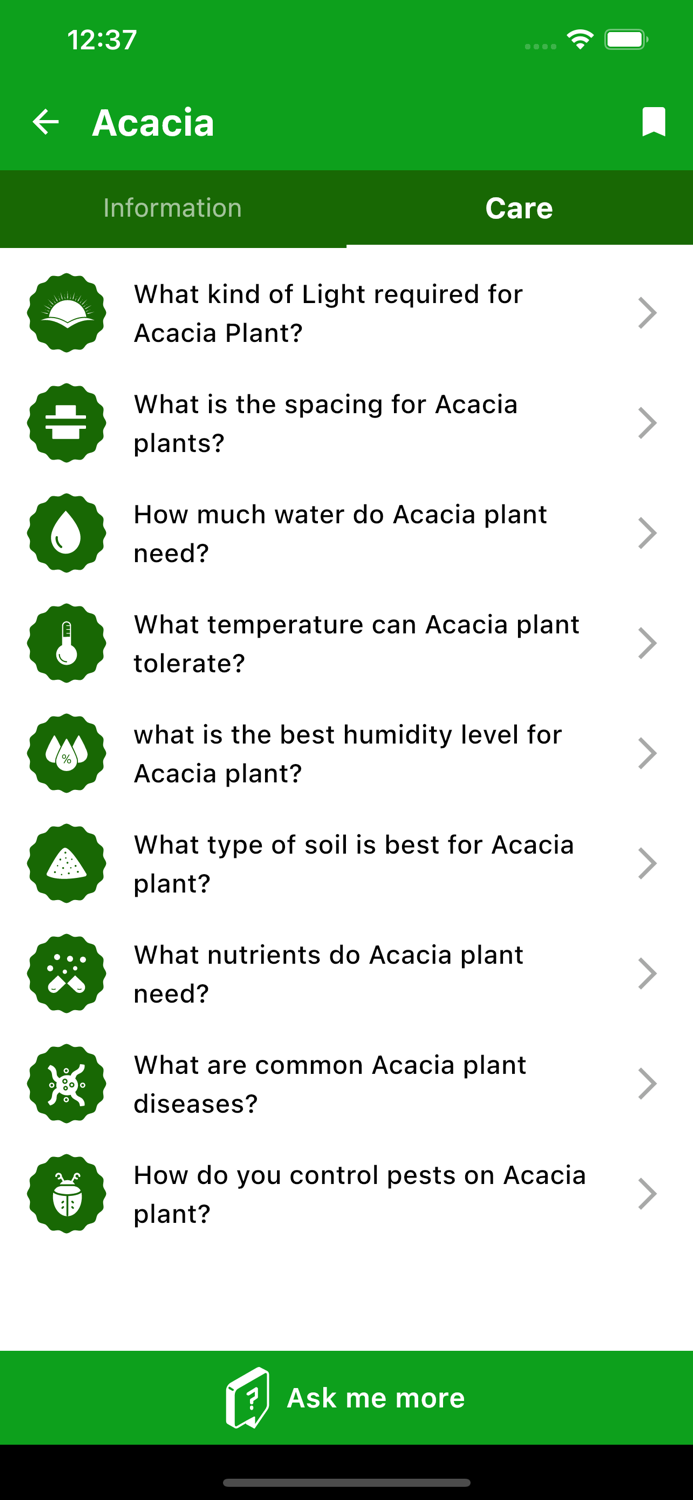Open the pest control question details
The width and height of the screenshot is (693, 1500).
pyautogui.click(x=647, y=1193)
